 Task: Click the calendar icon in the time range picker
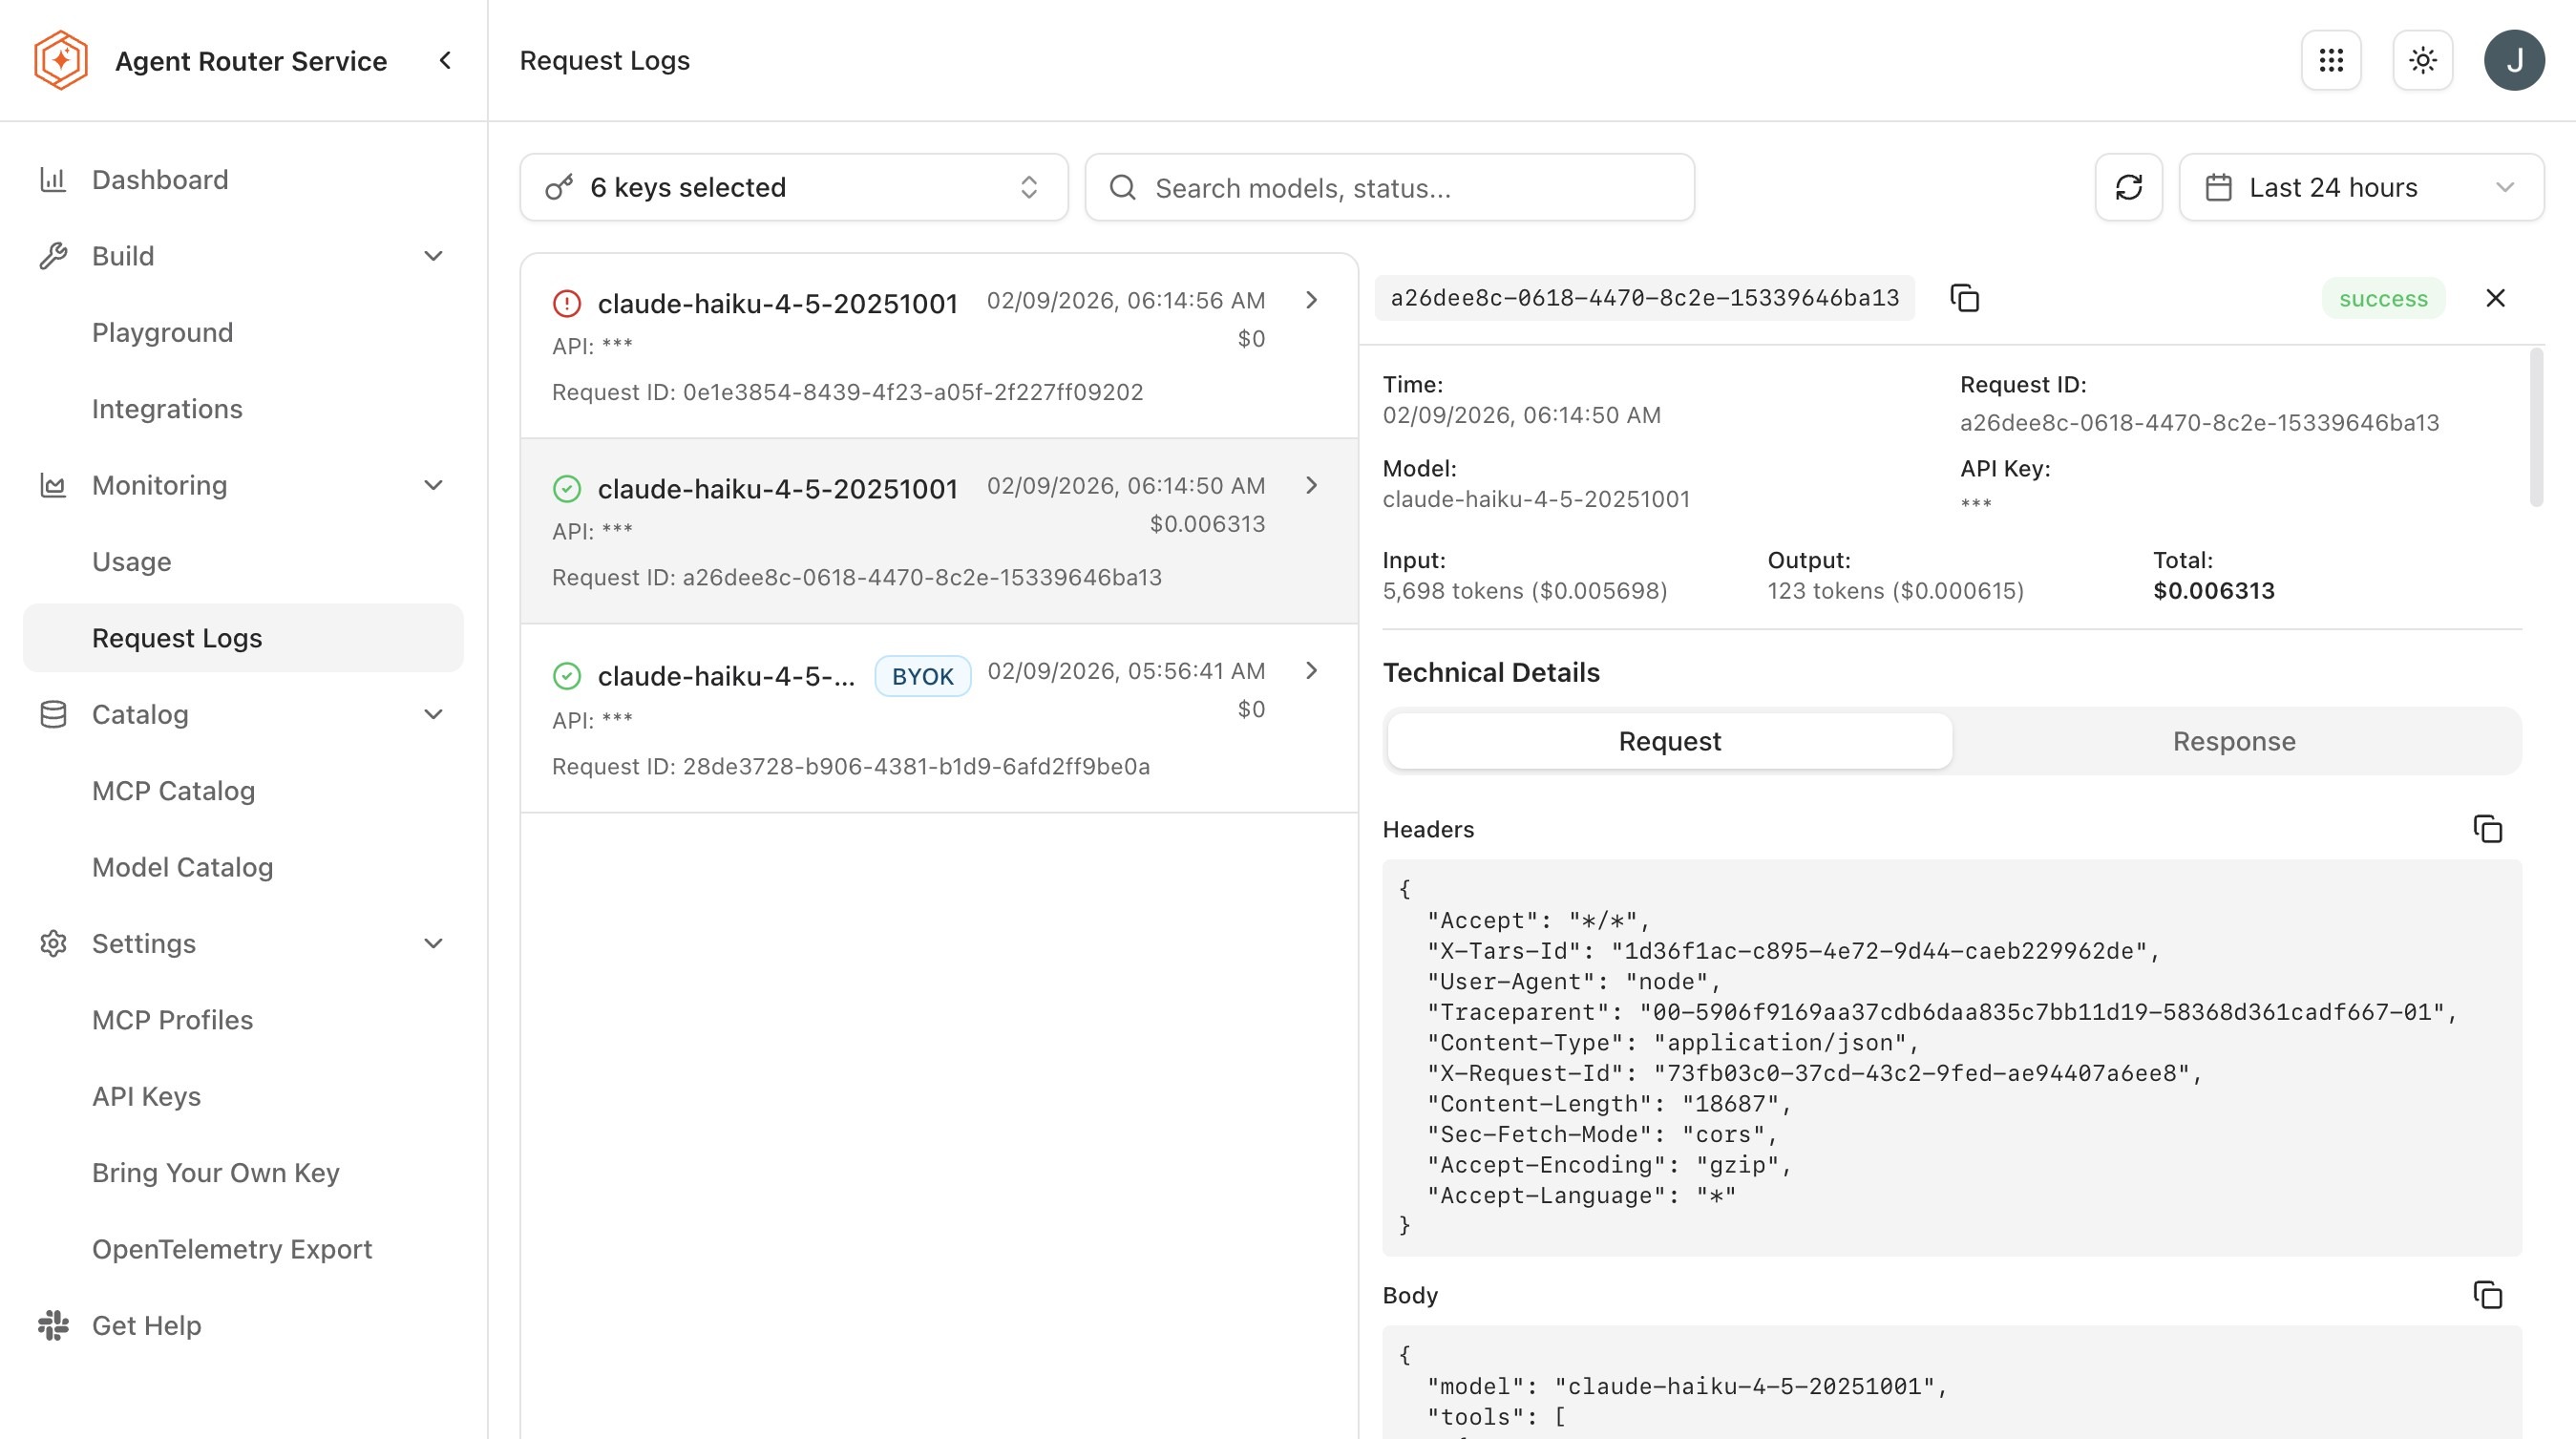[2219, 187]
